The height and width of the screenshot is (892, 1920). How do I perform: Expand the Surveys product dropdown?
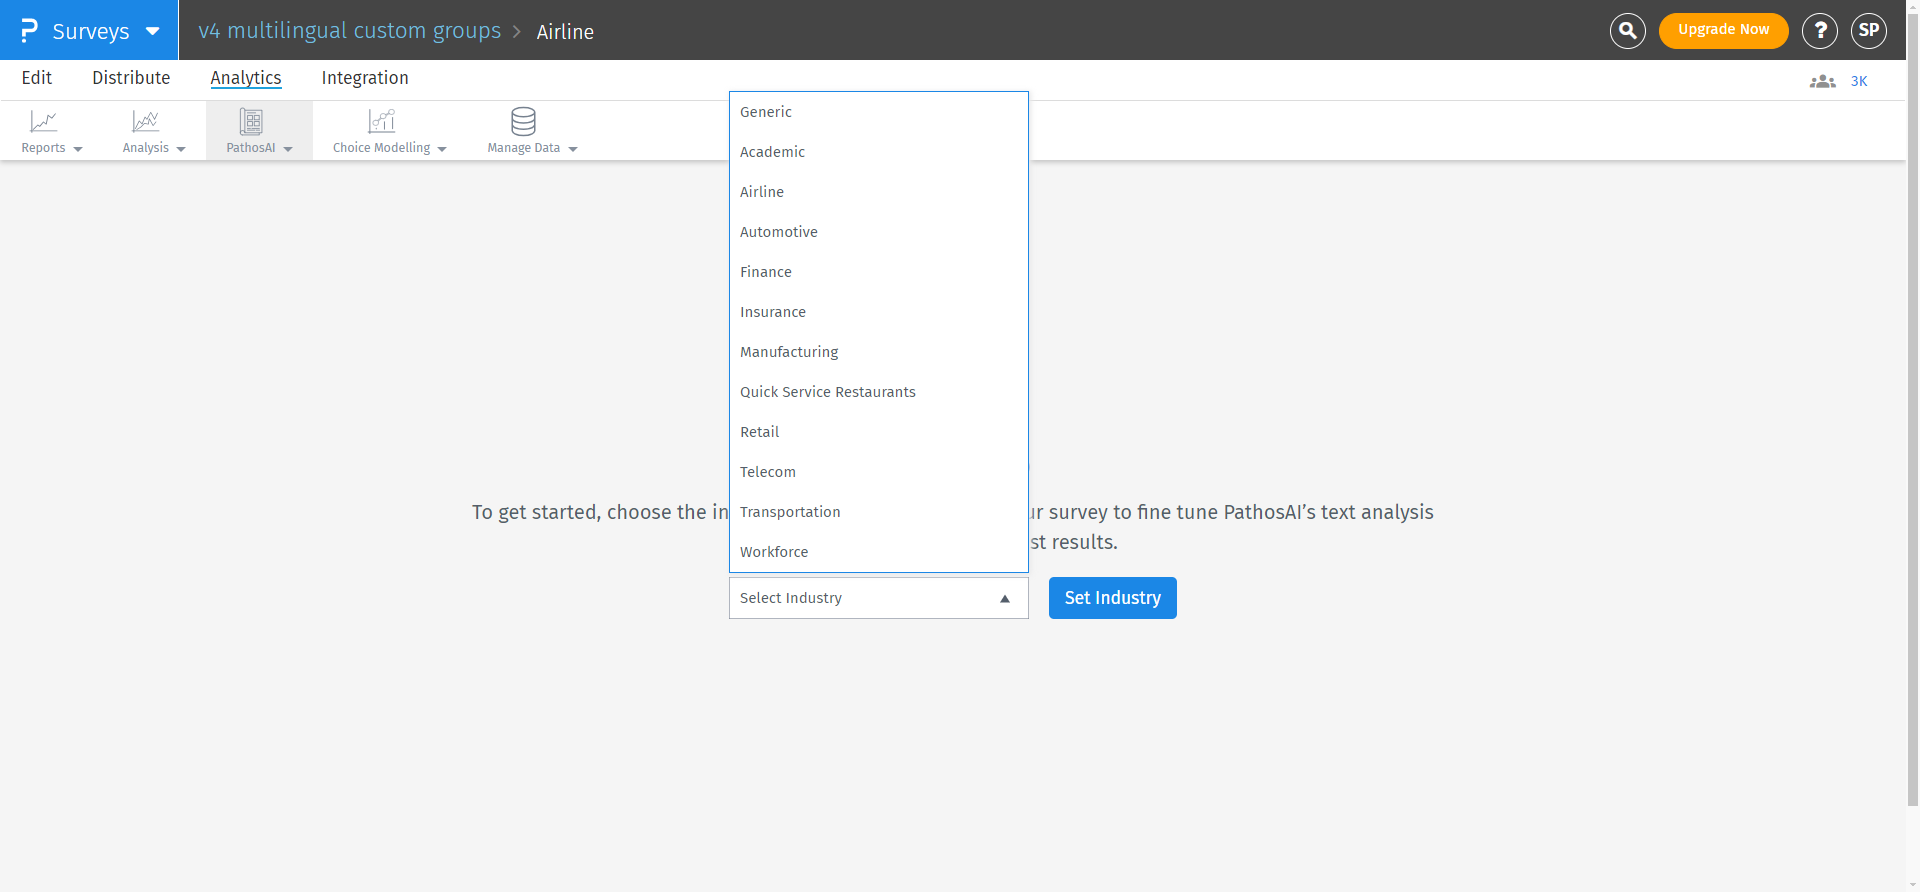click(x=153, y=31)
